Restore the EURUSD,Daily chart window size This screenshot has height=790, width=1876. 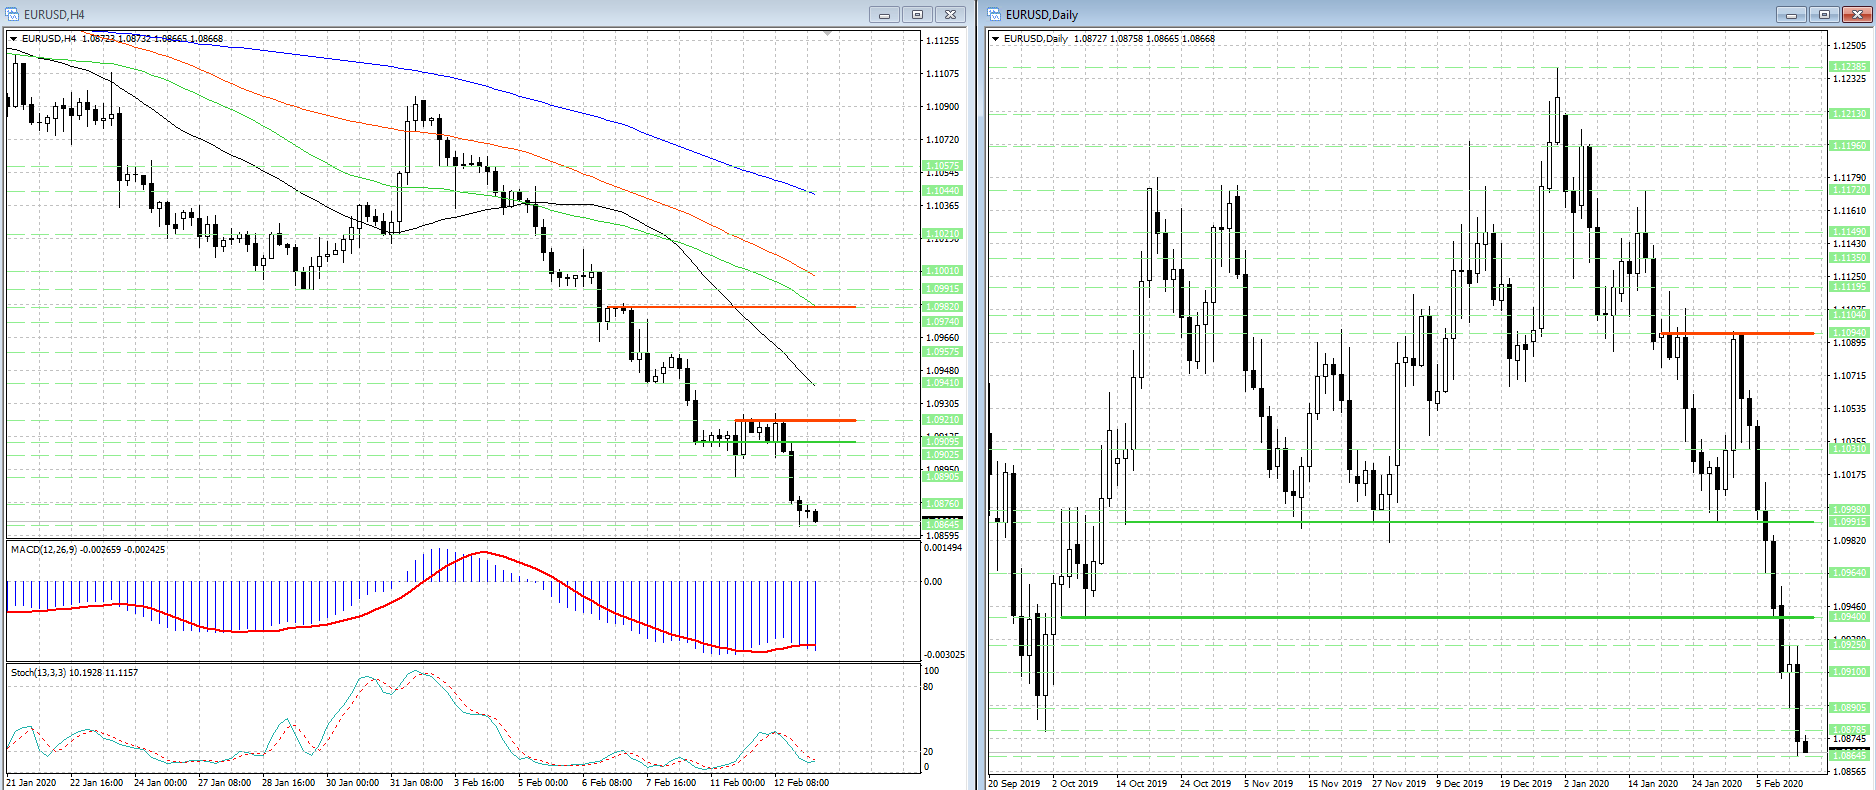coord(1825,14)
